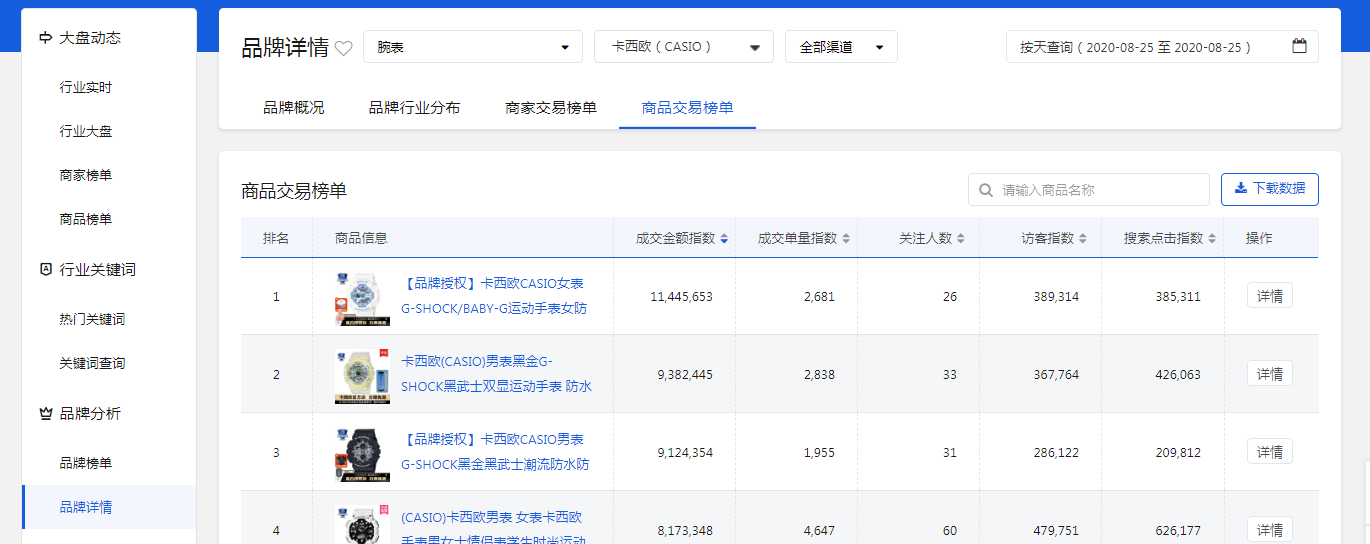Screen dimensions: 1370x544
Task: Click the 11,445,653 amount cell
Action: (x=681, y=297)
